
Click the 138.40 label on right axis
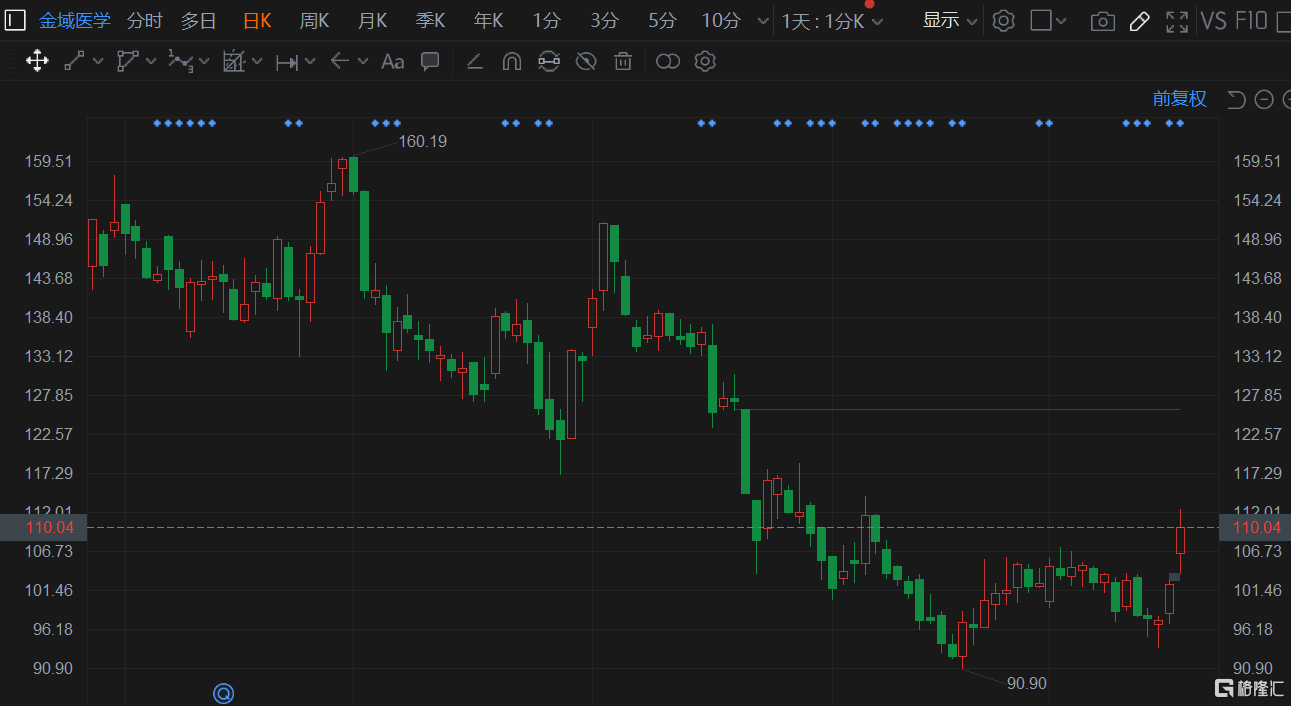click(1257, 317)
